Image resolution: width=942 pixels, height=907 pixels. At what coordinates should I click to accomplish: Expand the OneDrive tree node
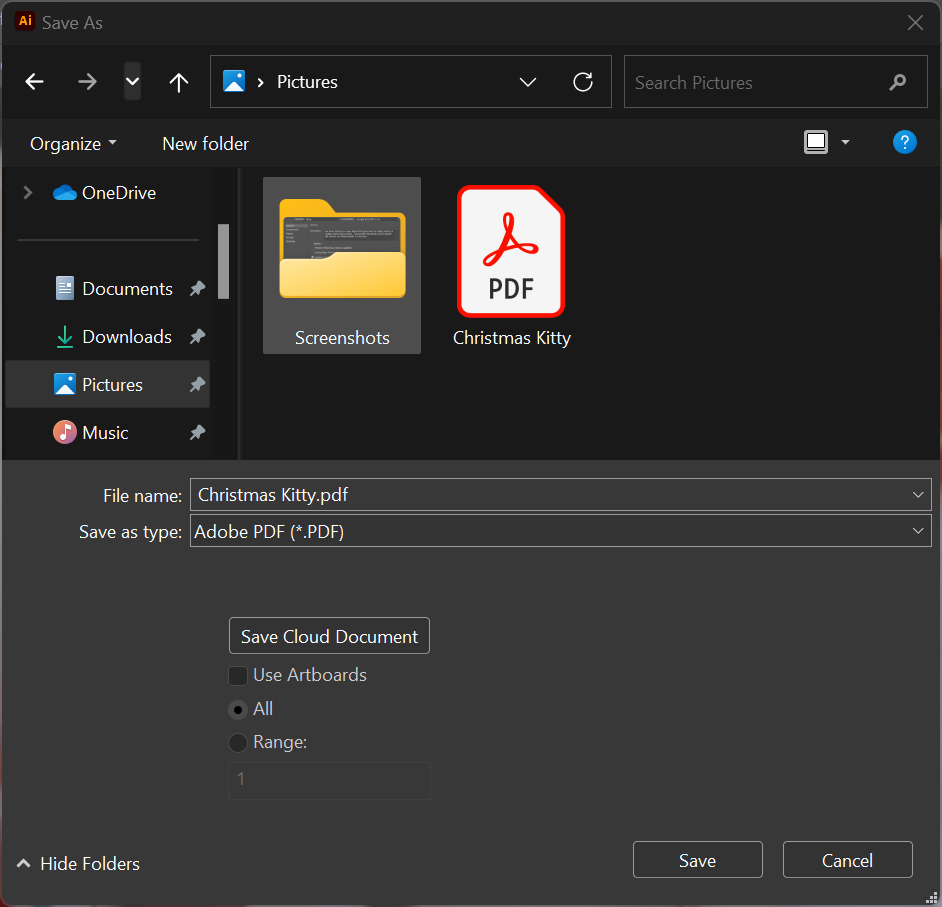28,193
